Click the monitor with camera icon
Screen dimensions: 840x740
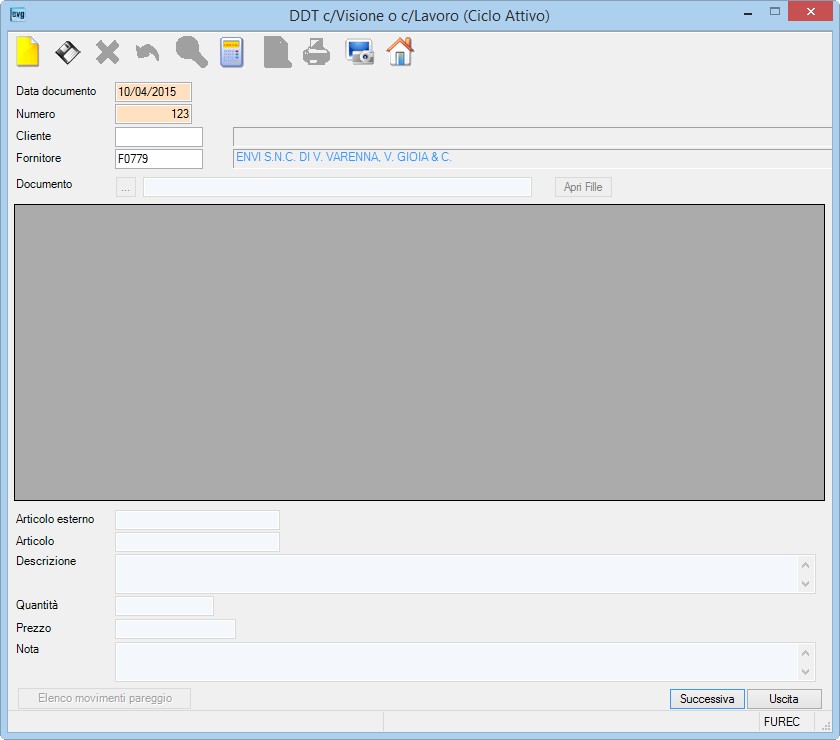tap(359, 52)
